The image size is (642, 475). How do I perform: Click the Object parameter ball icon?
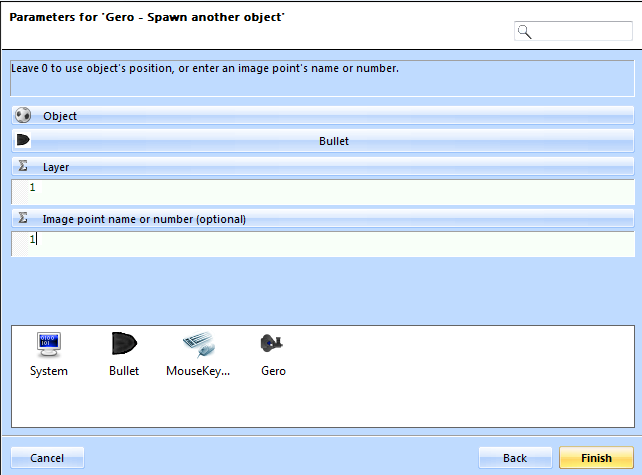23,115
